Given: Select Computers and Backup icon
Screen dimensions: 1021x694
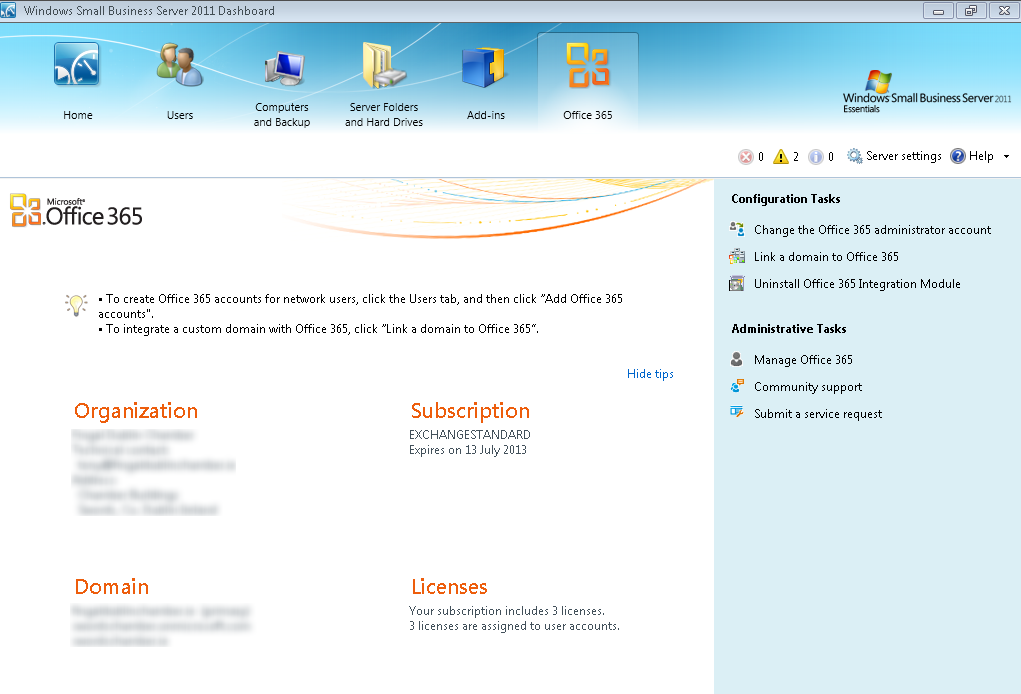Looking at the screenshot, I should [x=285, y=68].
